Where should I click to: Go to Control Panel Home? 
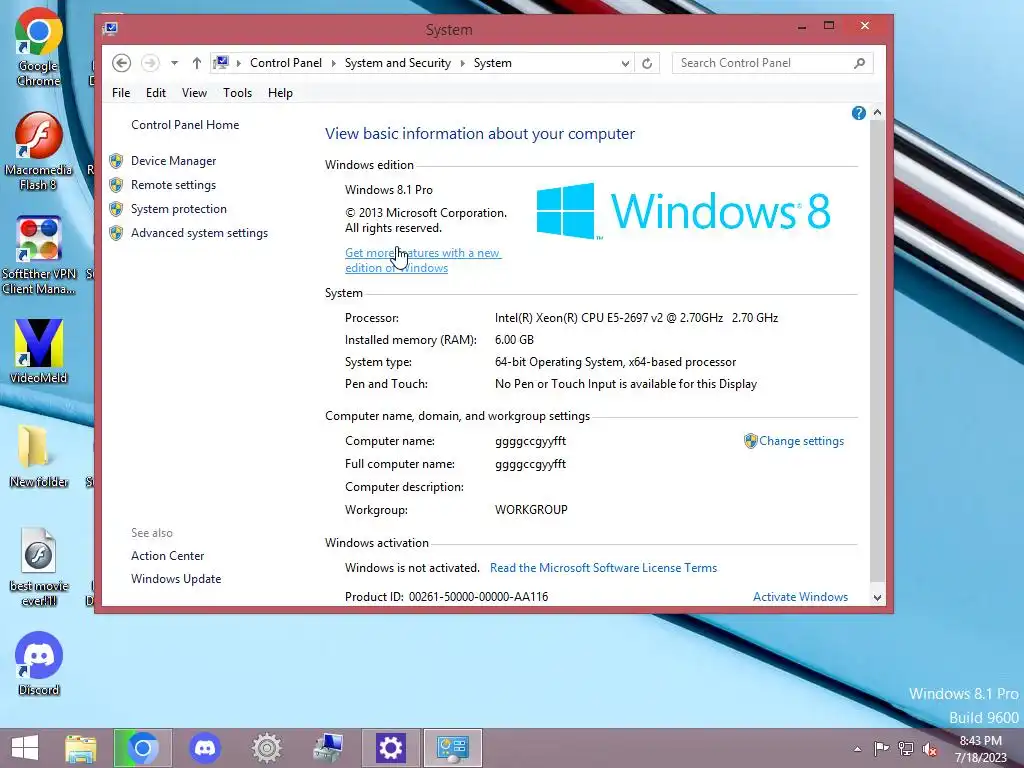click(x=185, y=125)
